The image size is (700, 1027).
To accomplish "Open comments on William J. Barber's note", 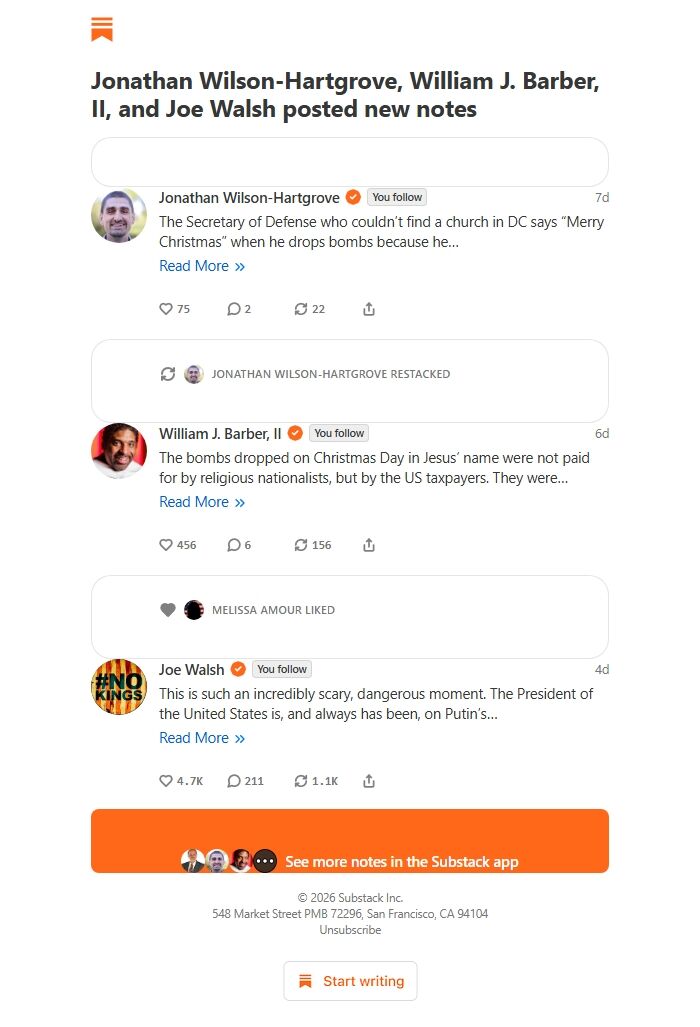I will pos(232,545).
